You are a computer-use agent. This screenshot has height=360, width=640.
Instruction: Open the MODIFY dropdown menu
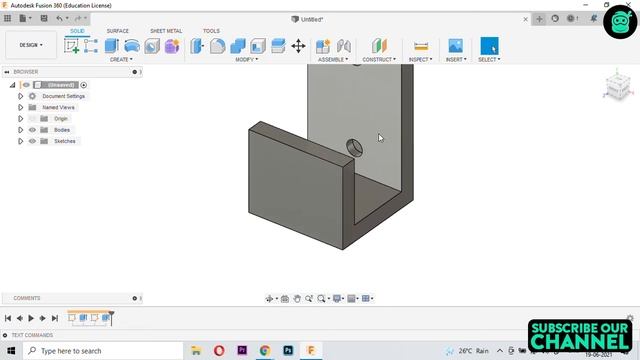247,60
